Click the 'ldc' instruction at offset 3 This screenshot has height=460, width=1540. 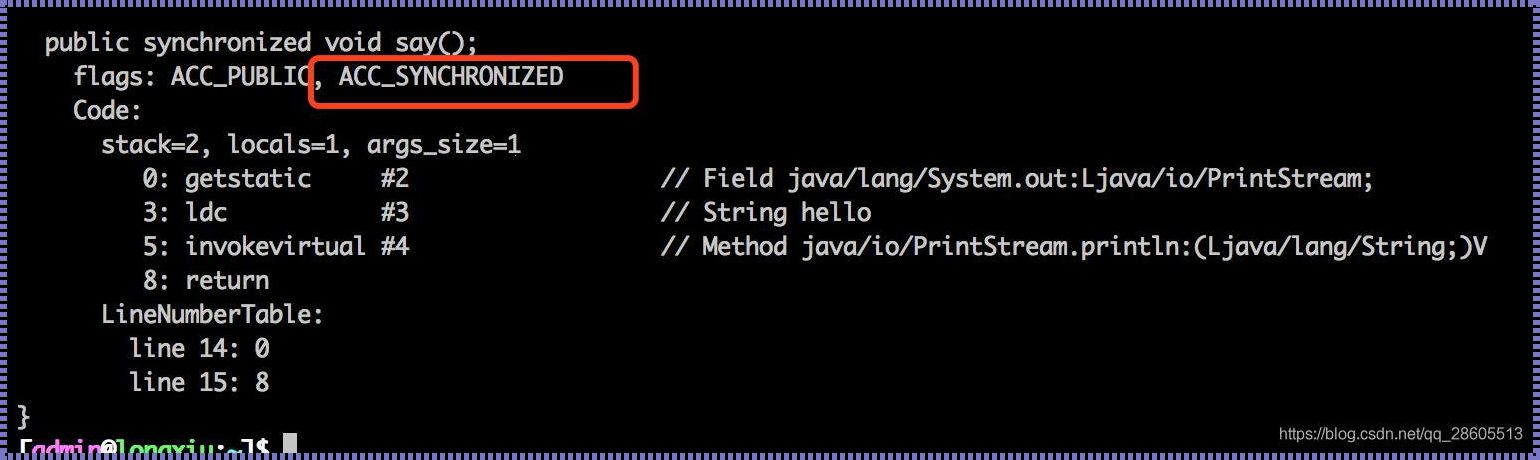coord(206,212)
